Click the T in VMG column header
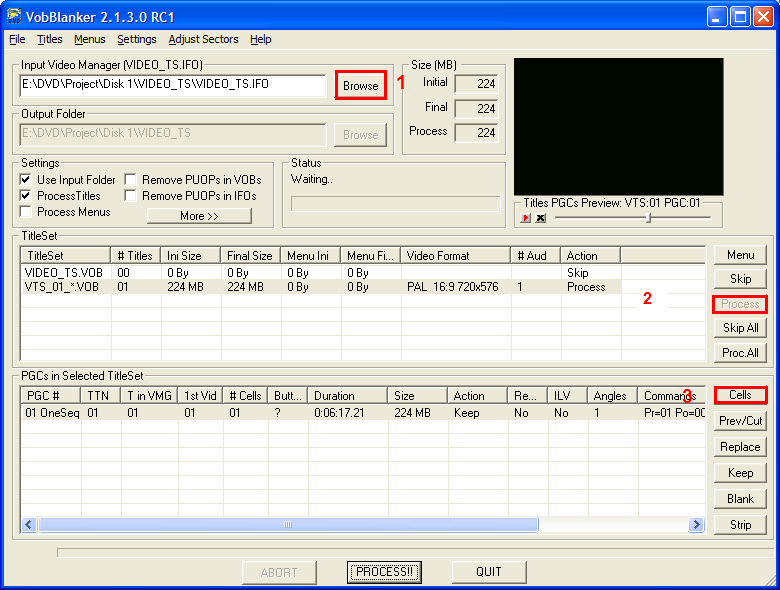 (x=149, y=396)
